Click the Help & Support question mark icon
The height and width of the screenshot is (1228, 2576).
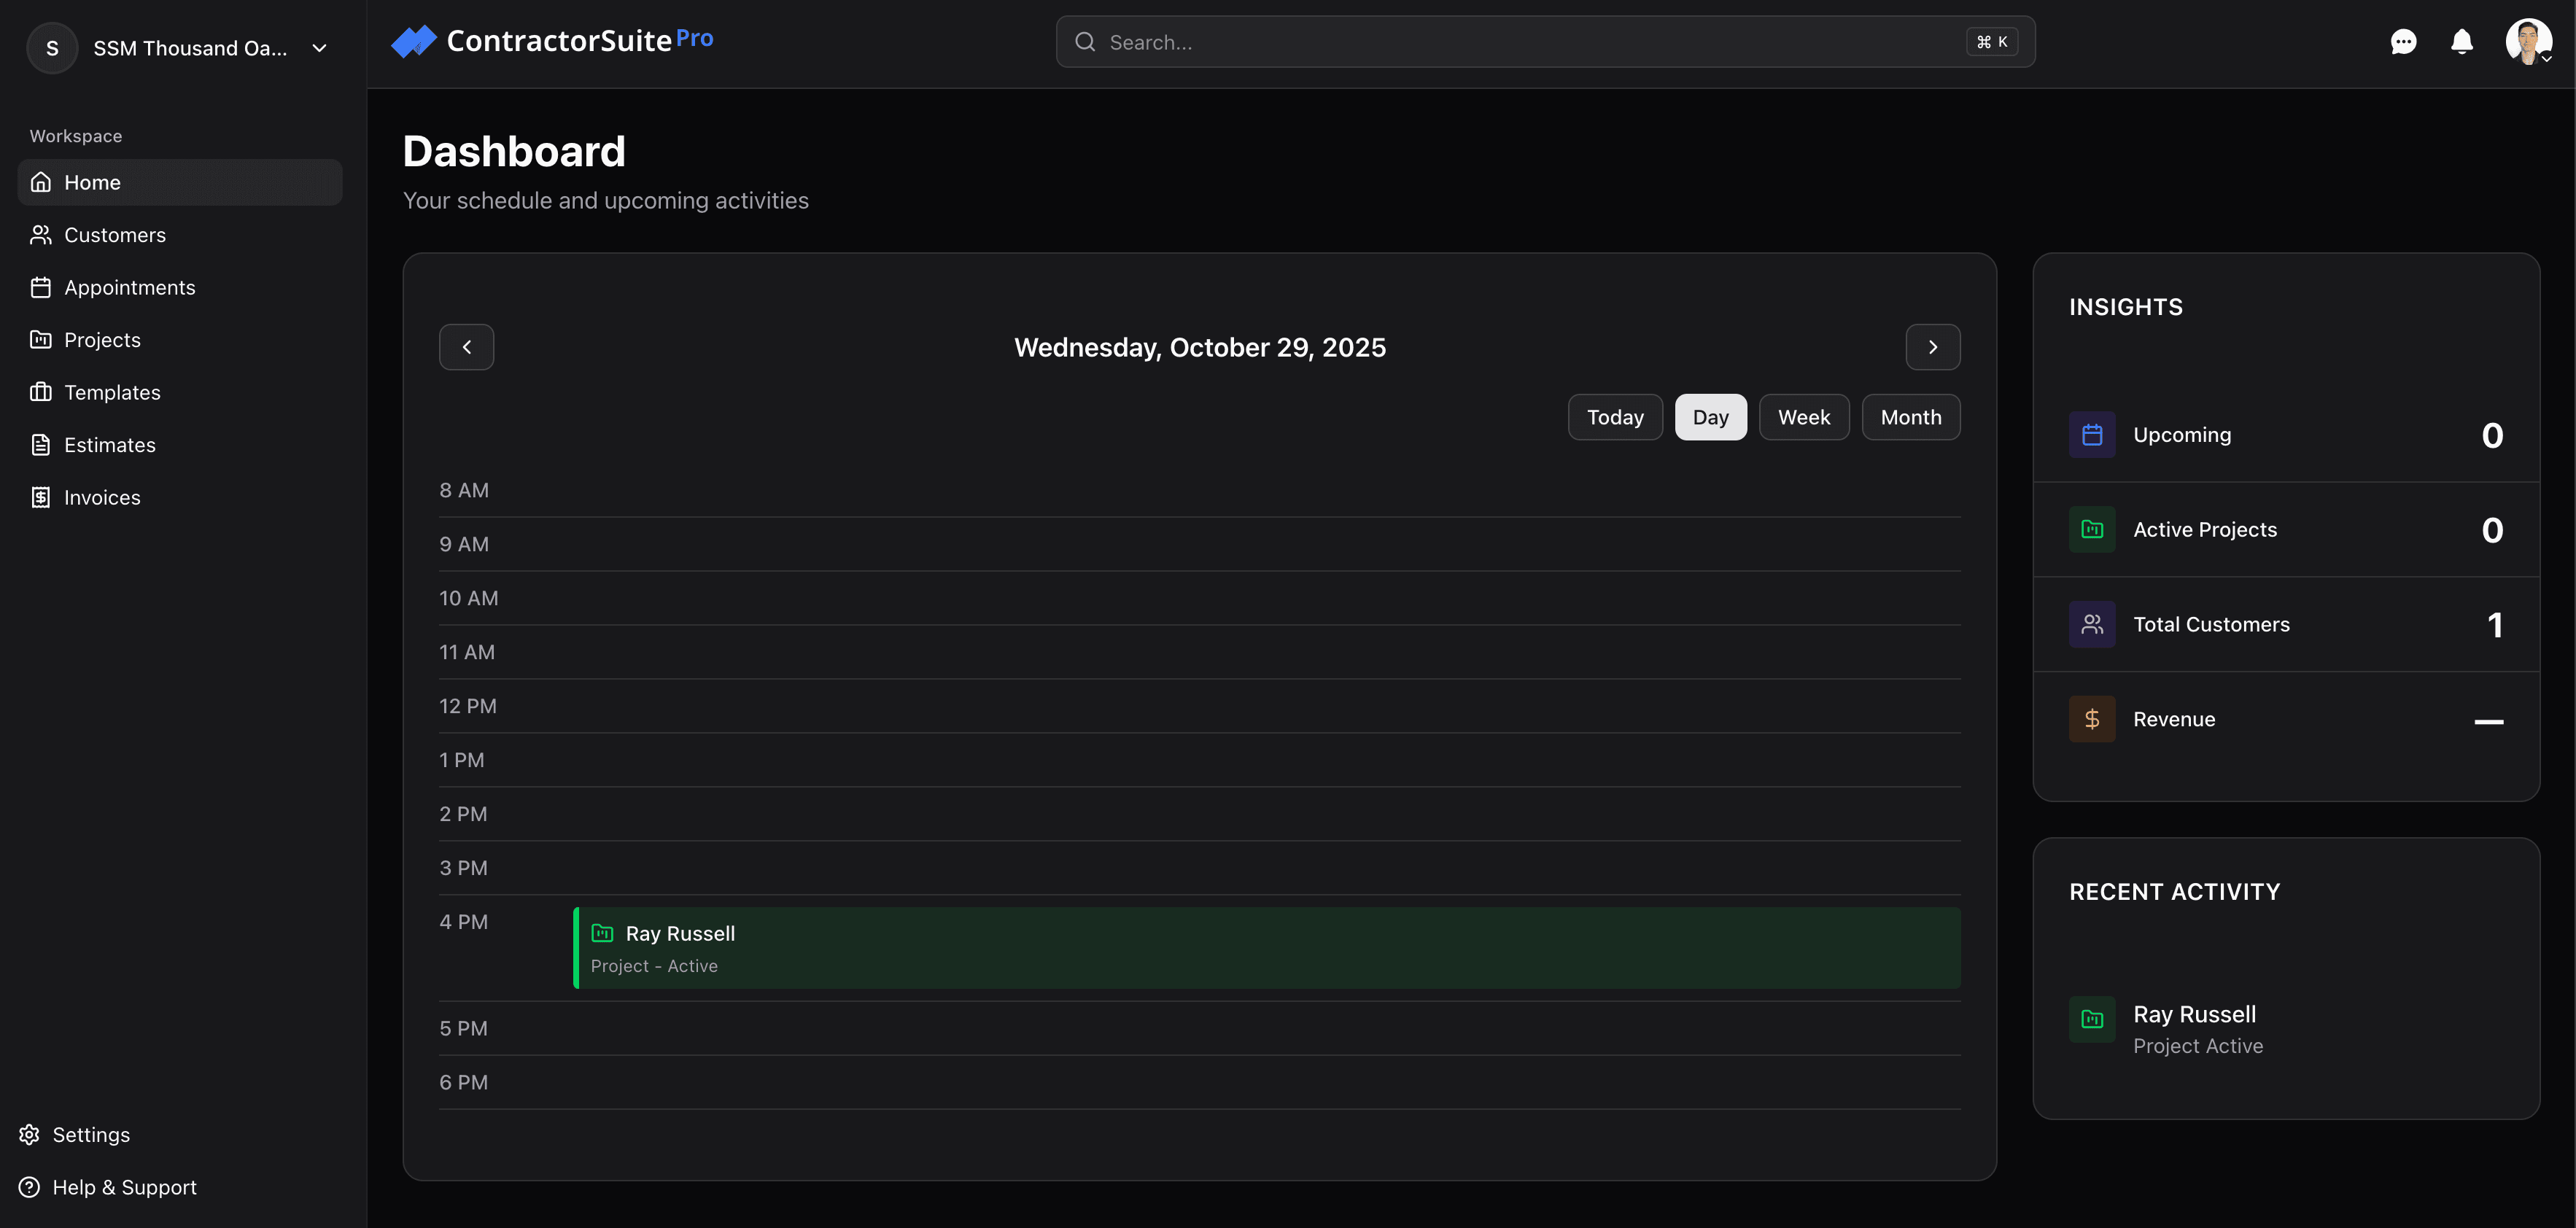point(30,1187)
